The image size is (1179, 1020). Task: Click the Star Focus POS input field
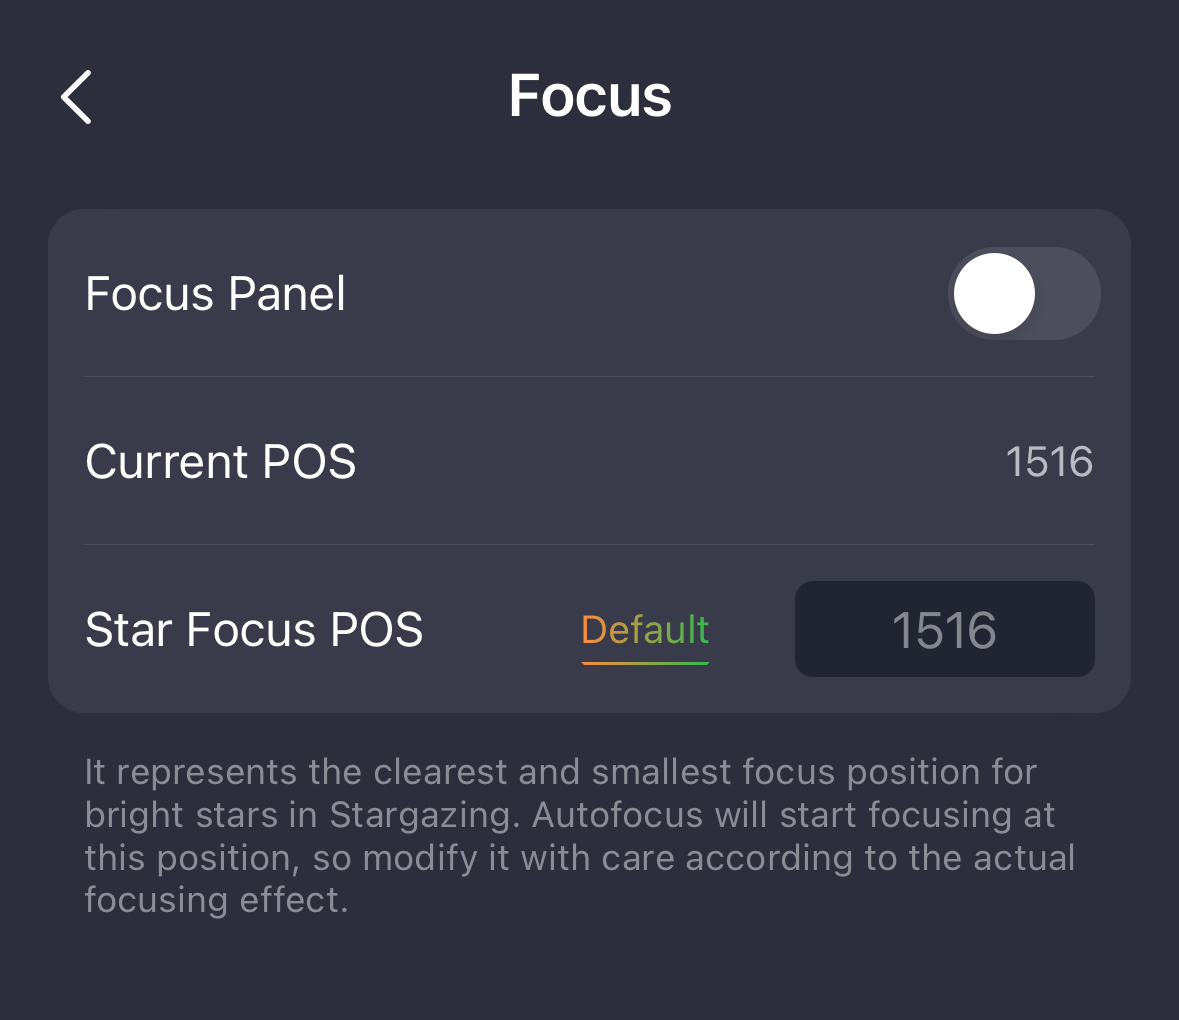(x=944, y=630)
